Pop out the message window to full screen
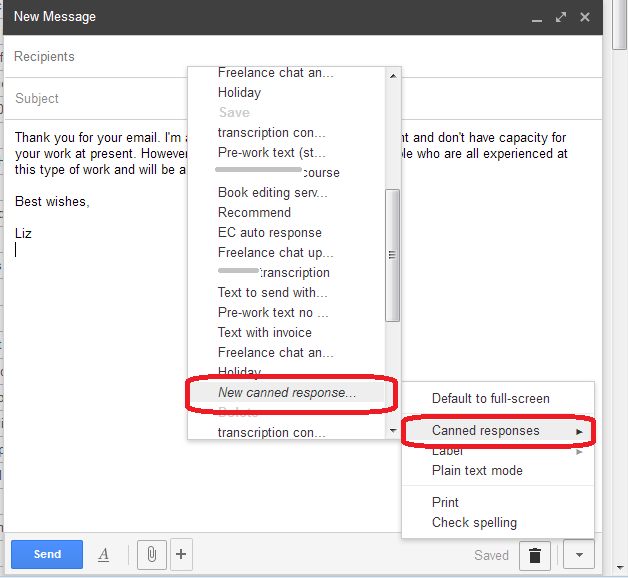628x578 pixels. (562, 17)
